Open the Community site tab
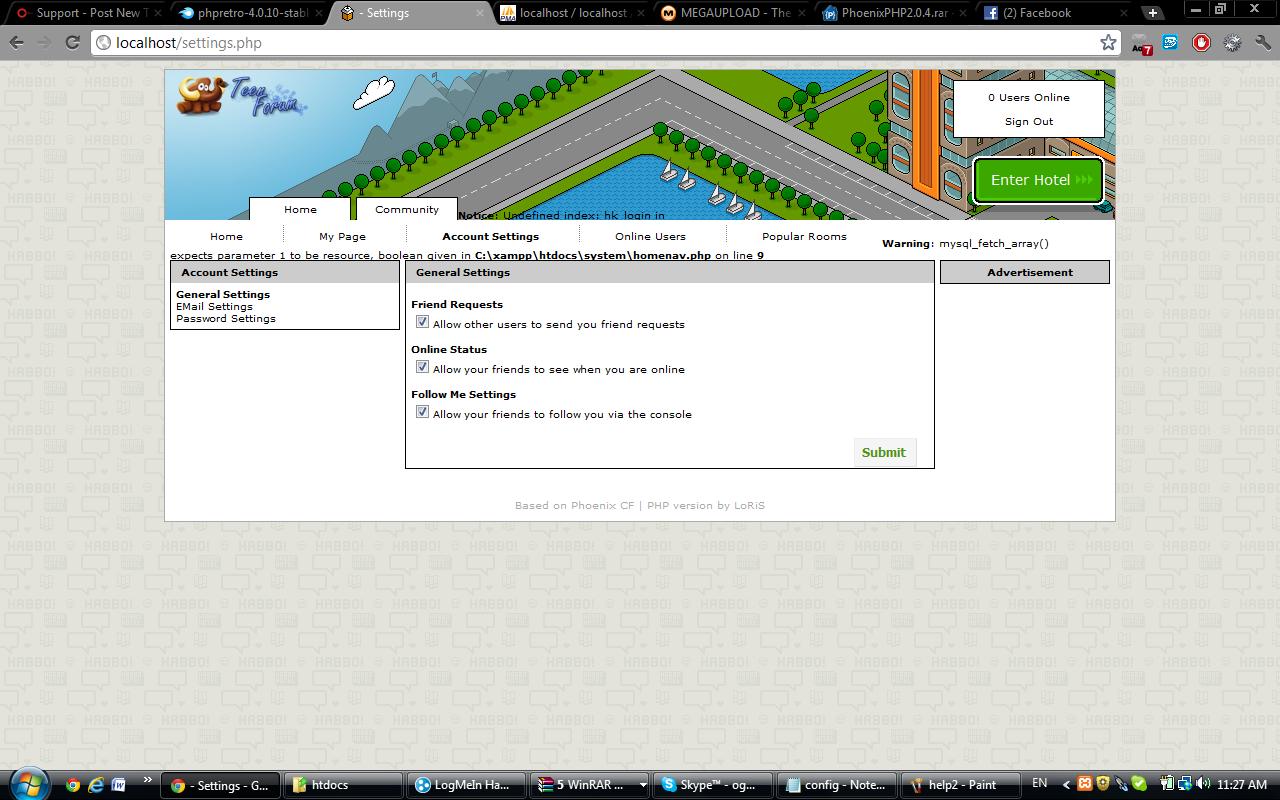The image size is (1280, 800). tap(407, 209)
